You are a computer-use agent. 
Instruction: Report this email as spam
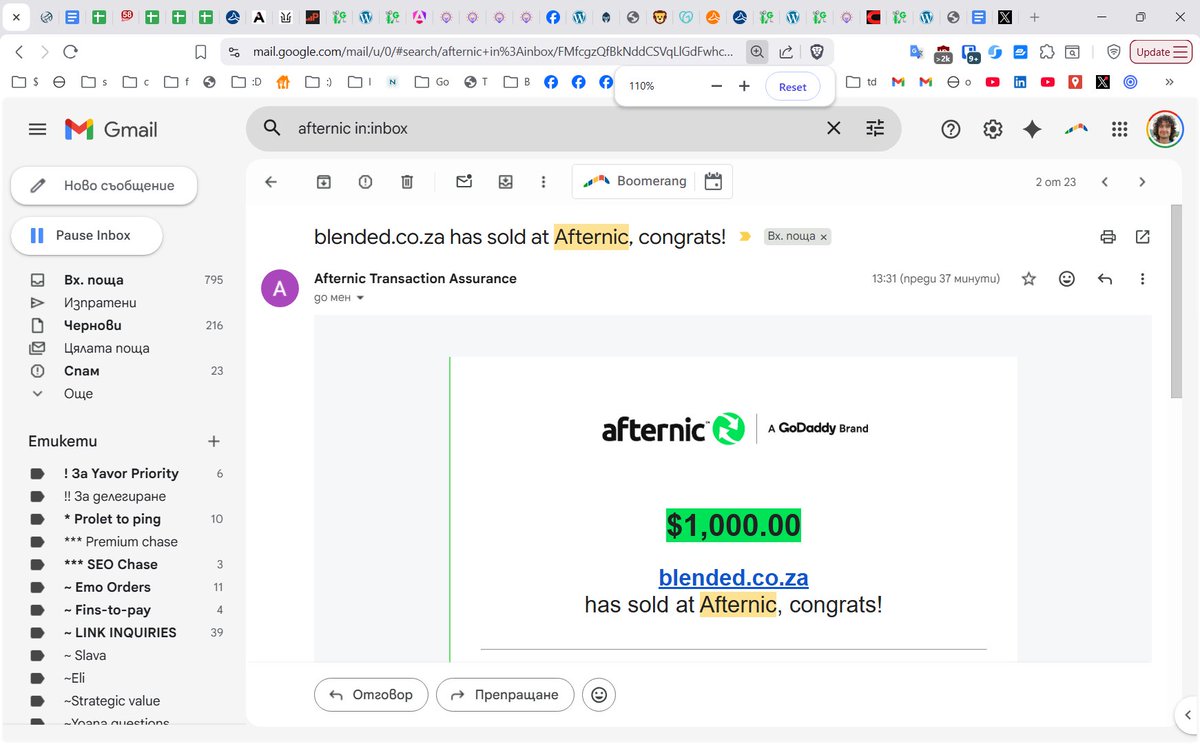(365, 182)
